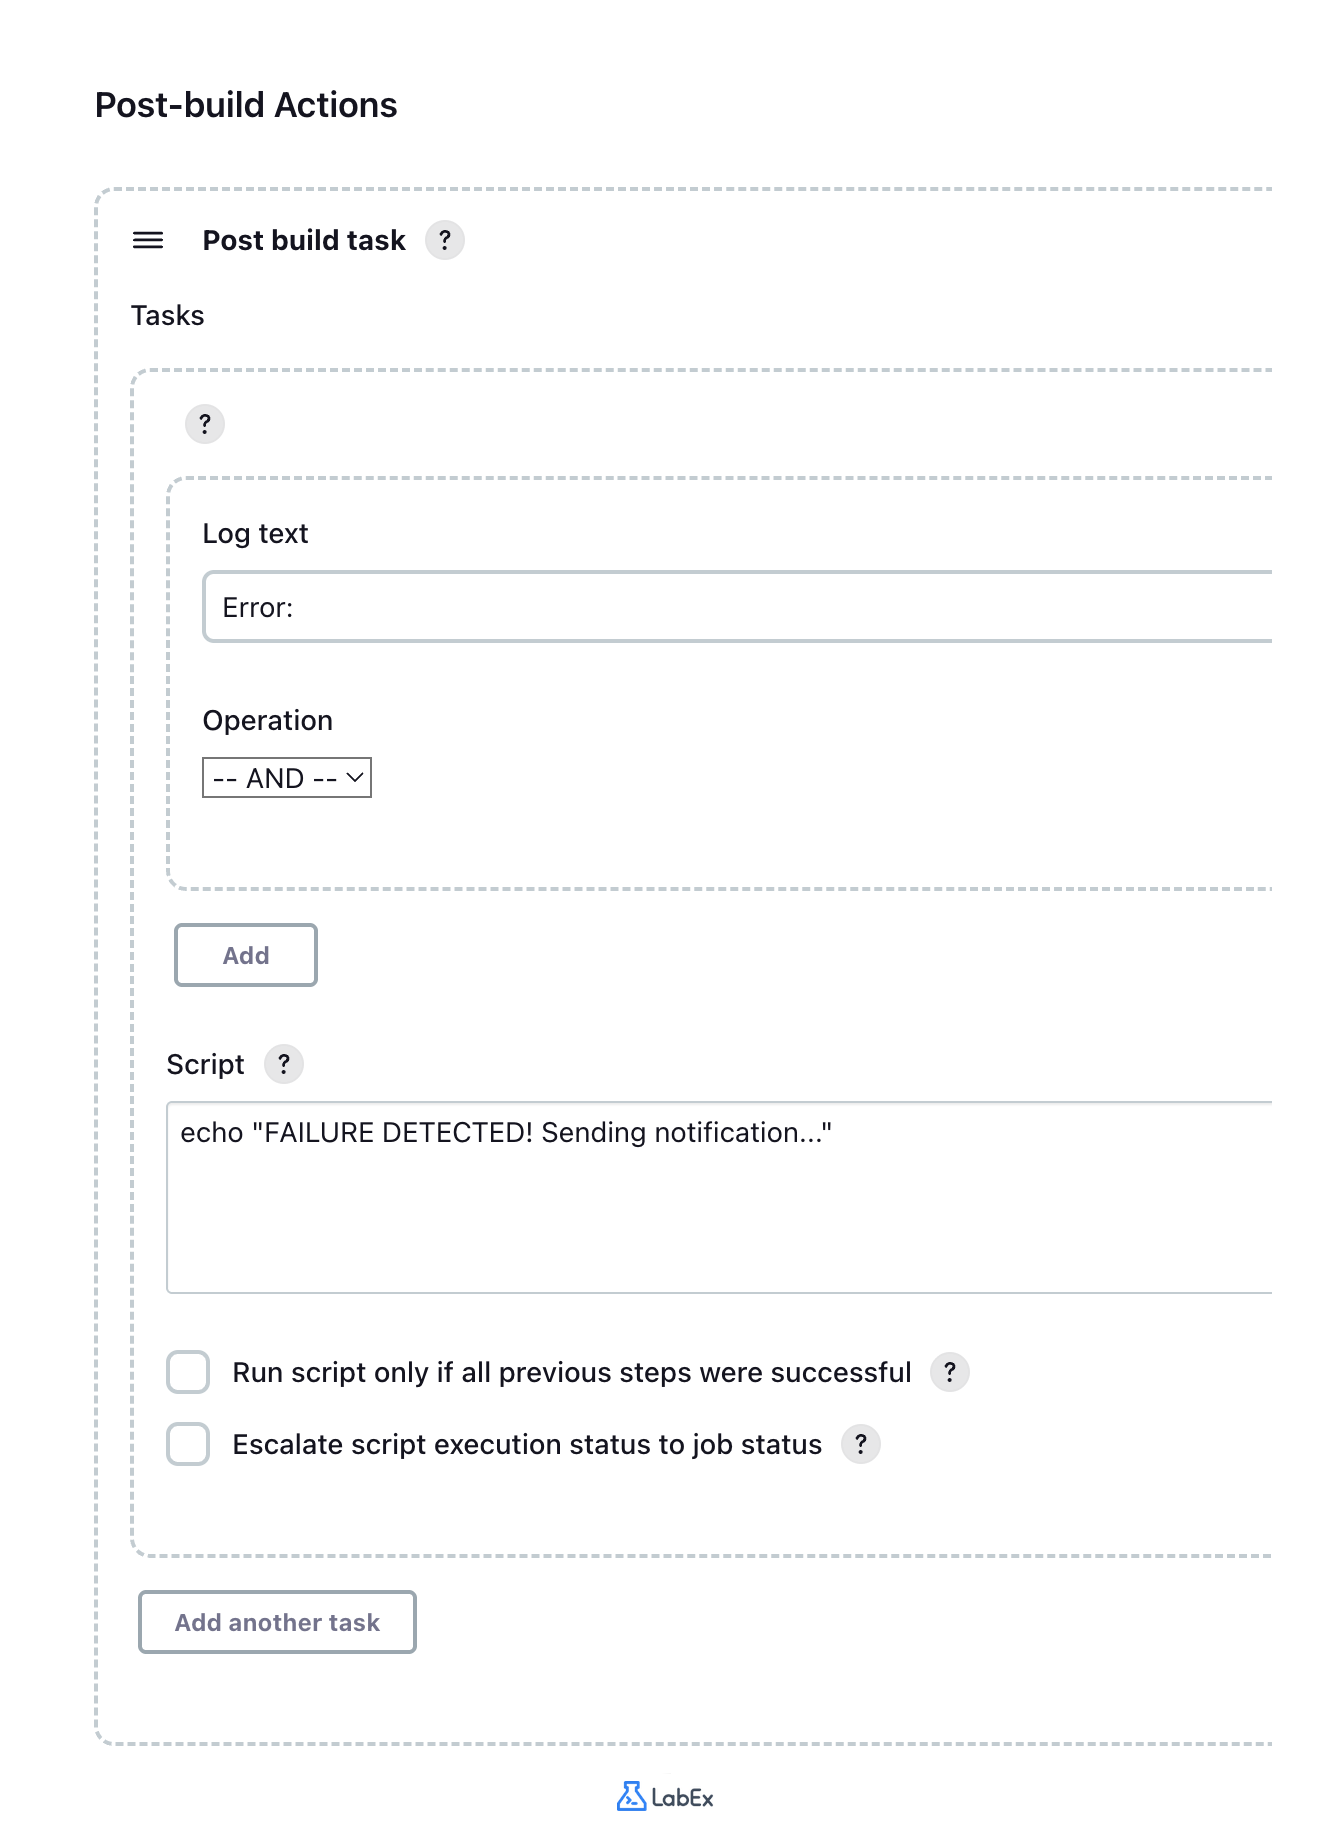The width and height of the screenshot is (1332, 1826).
Task: Click the Operation dropdown chevron arrow
Action: coord(353,777)
